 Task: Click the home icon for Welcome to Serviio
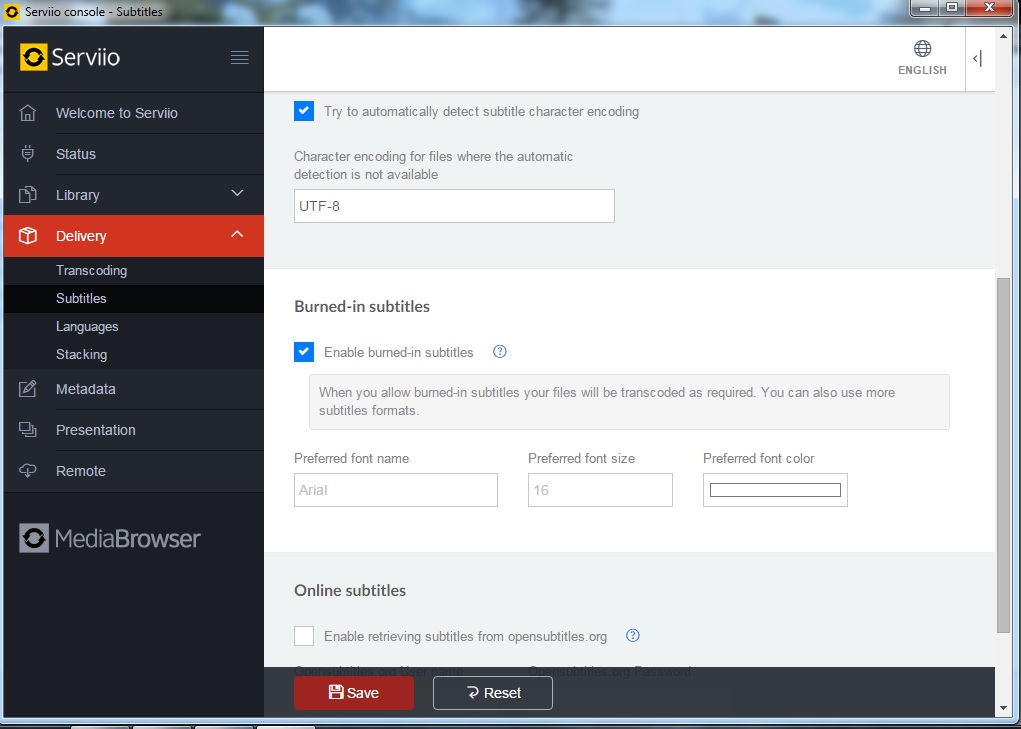(28, 113)
